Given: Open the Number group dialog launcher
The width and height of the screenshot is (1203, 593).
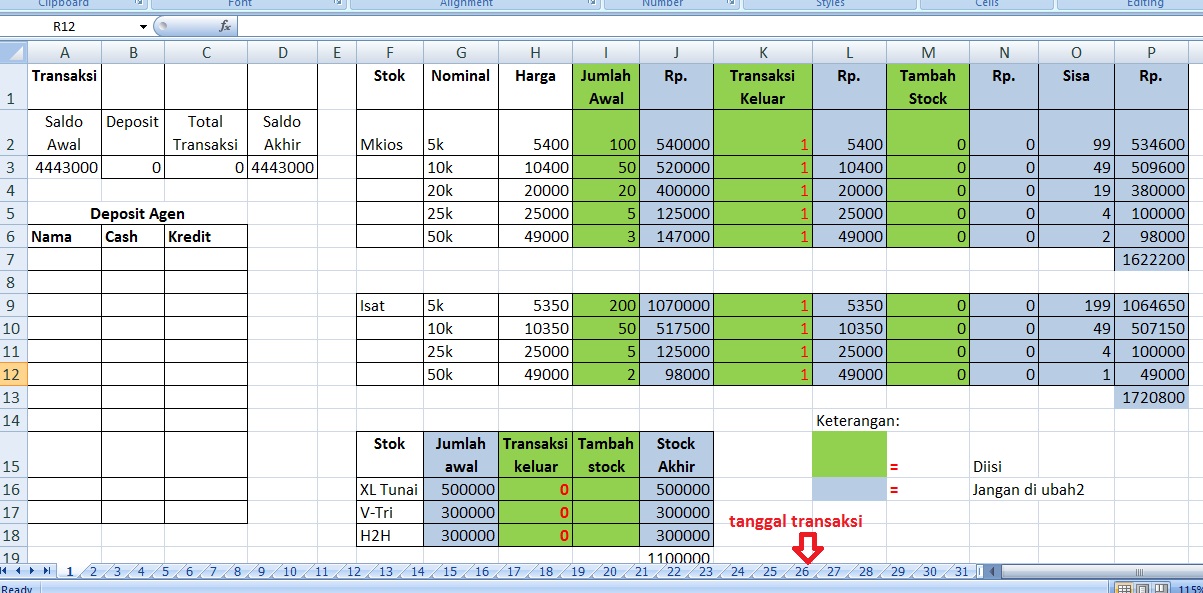Looking at the screenshot, I should pos(733,4).
